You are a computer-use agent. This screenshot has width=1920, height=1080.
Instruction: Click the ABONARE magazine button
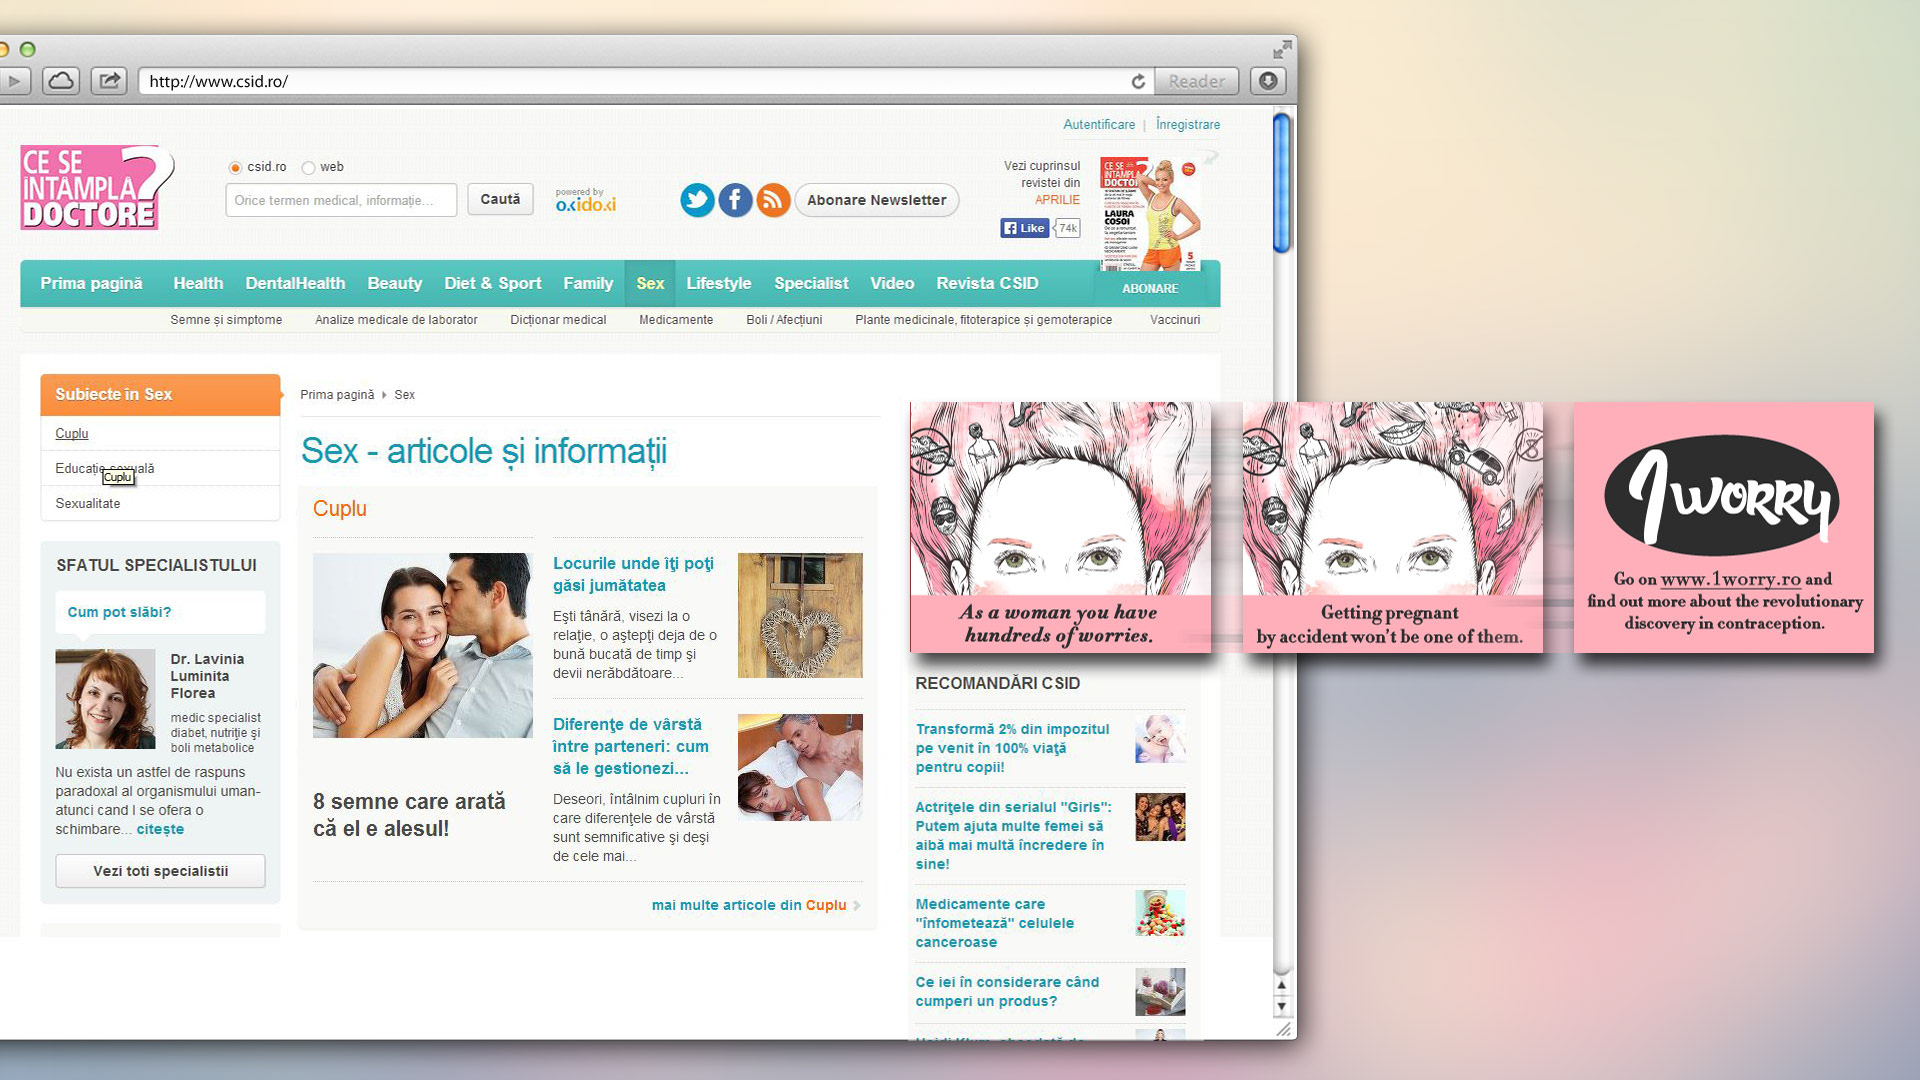[1150, 288]
